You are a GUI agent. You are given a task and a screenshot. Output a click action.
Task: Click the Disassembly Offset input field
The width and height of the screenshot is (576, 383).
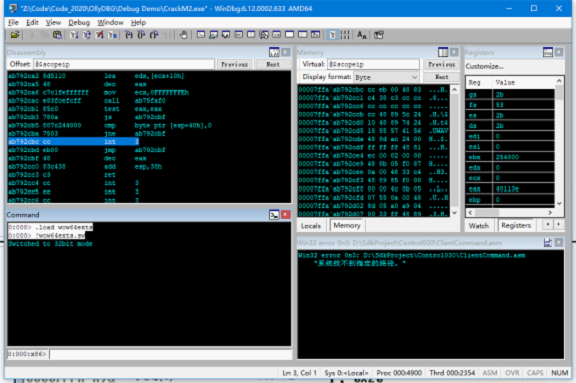(124, 64)
